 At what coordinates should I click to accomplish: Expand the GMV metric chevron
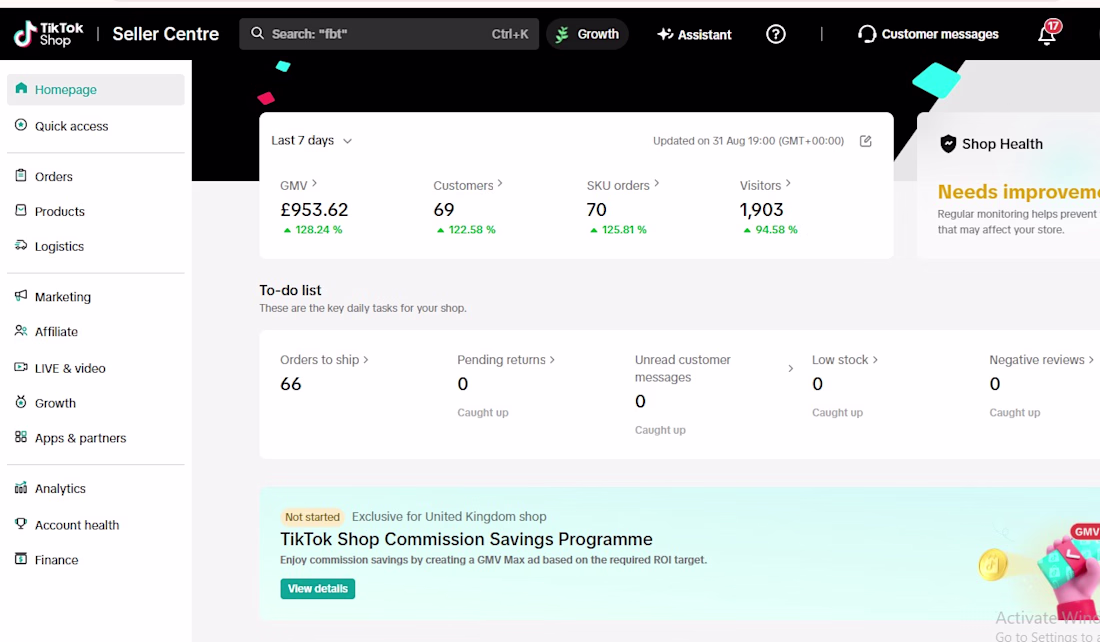pos(314,183)
